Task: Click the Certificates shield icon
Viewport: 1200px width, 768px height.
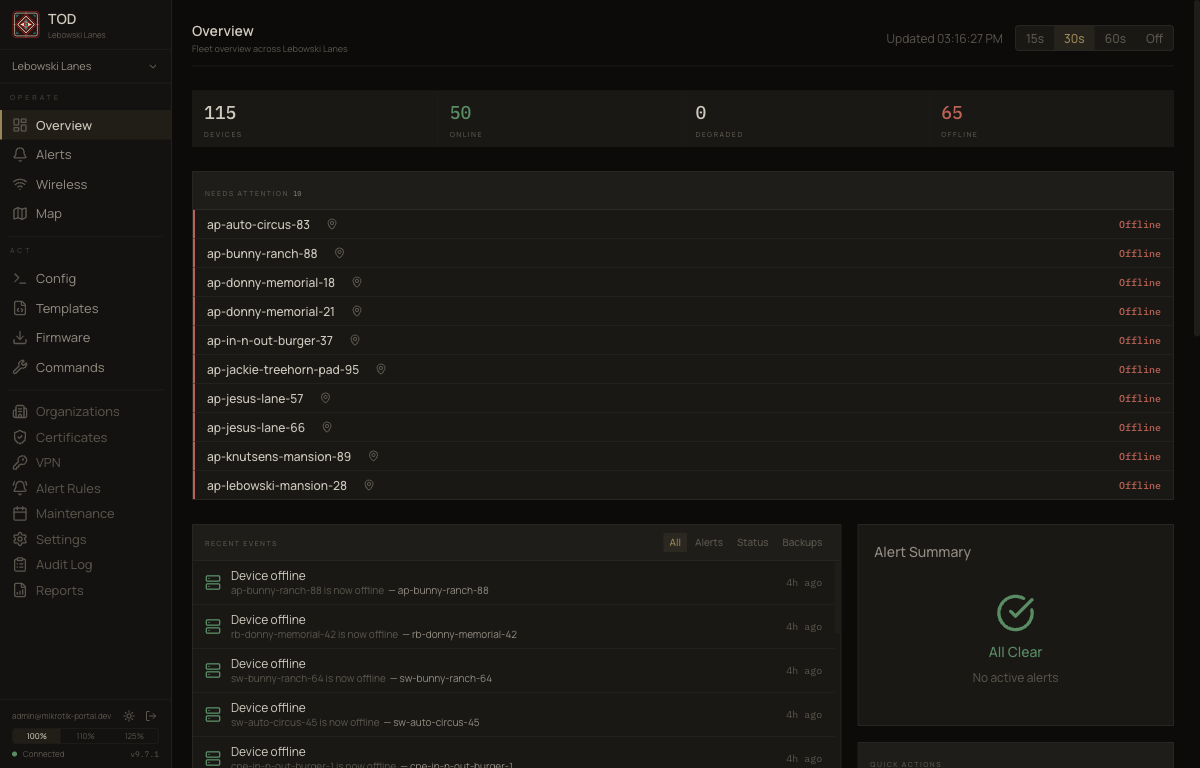Action: click(18, 437)
